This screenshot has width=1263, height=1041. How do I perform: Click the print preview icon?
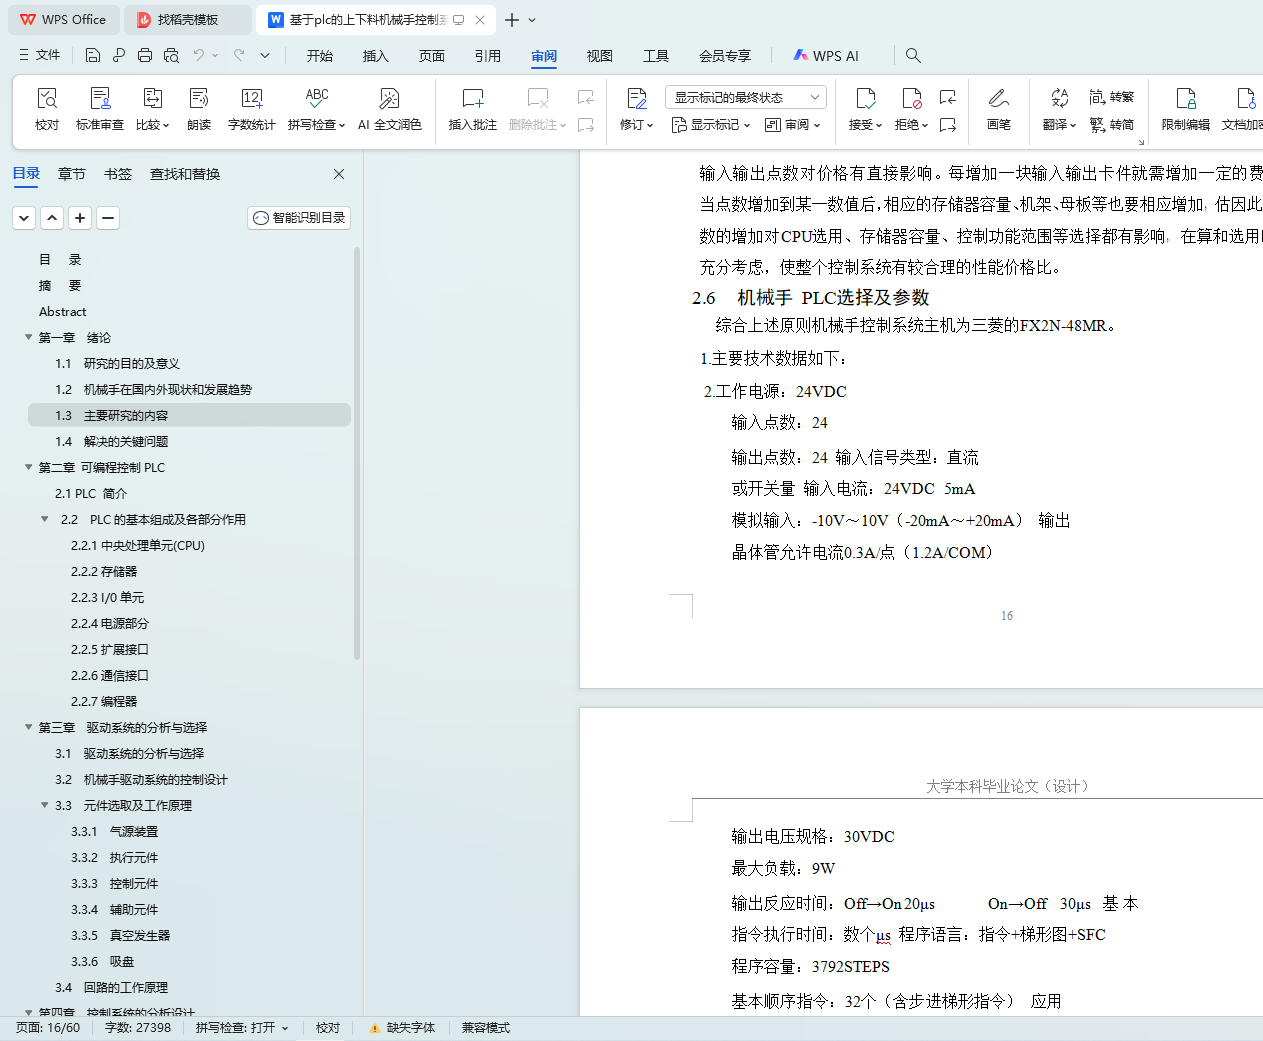pyautogui.click(x=171, y=56)
